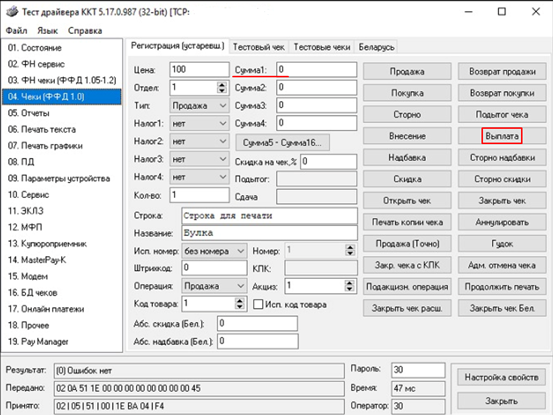Select '09. Параметры устройства' in sidebar
This screenshot has height=415, width=553.
coord(62,178)
